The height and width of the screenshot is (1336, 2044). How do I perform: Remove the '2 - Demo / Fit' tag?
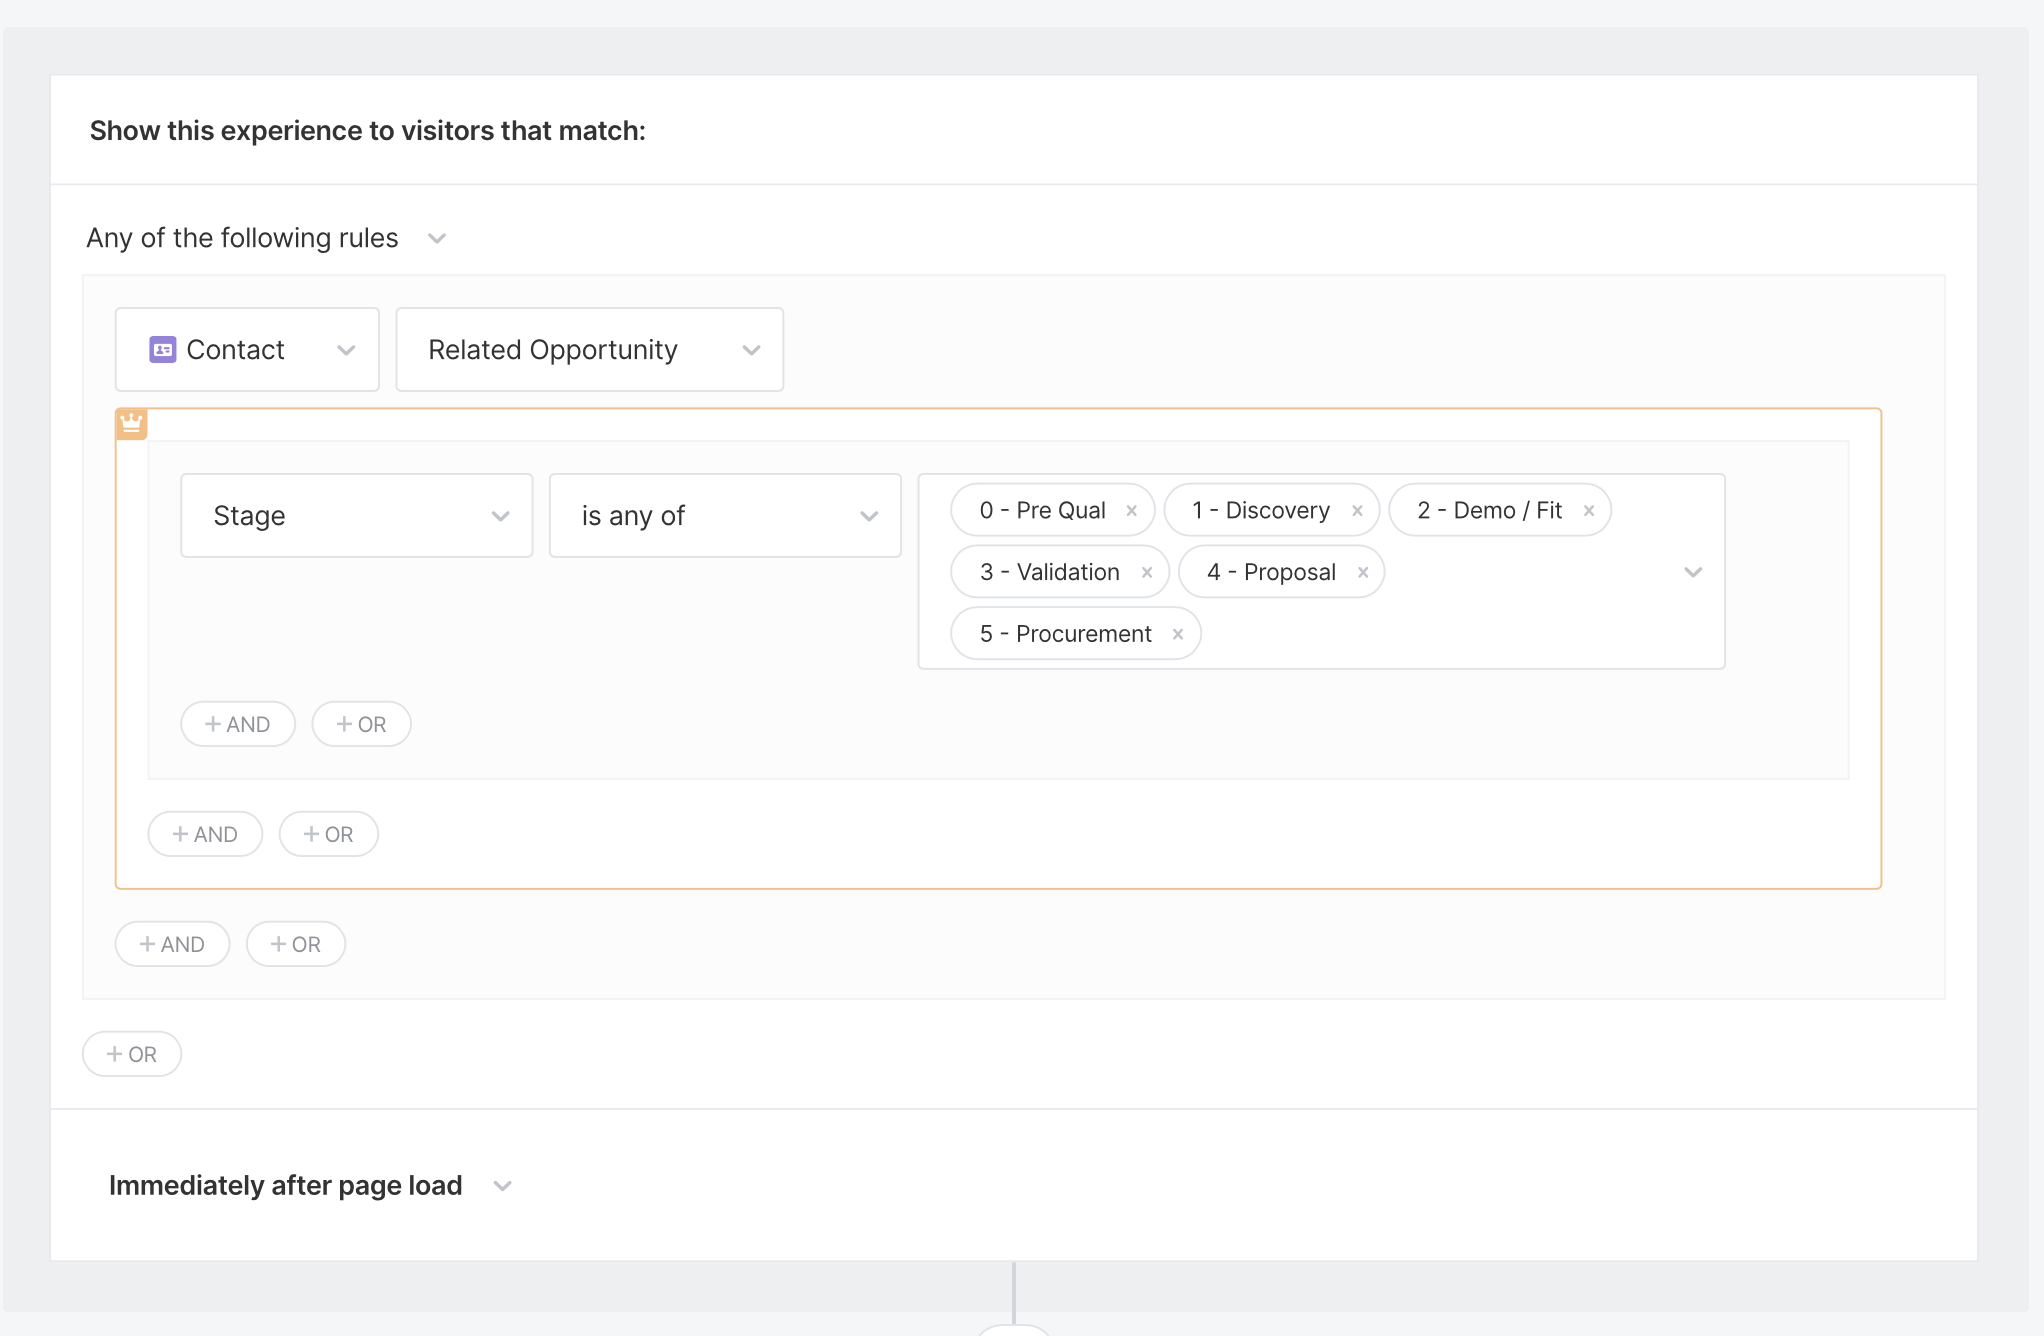1588,511
